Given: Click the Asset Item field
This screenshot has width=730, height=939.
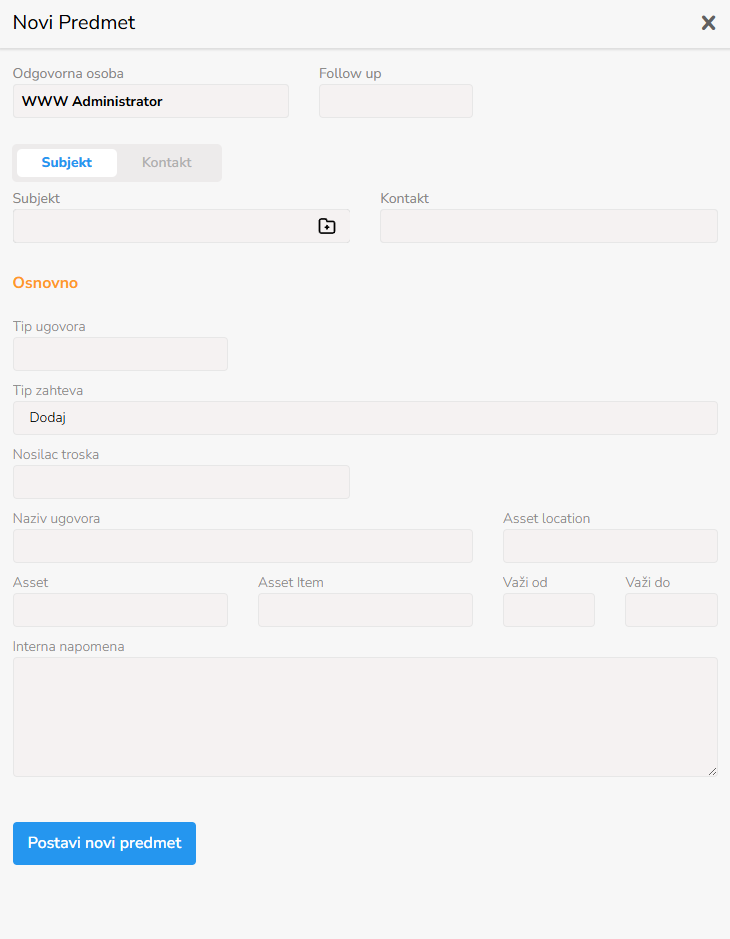Looking at the screenshot, I should (365, 610).
